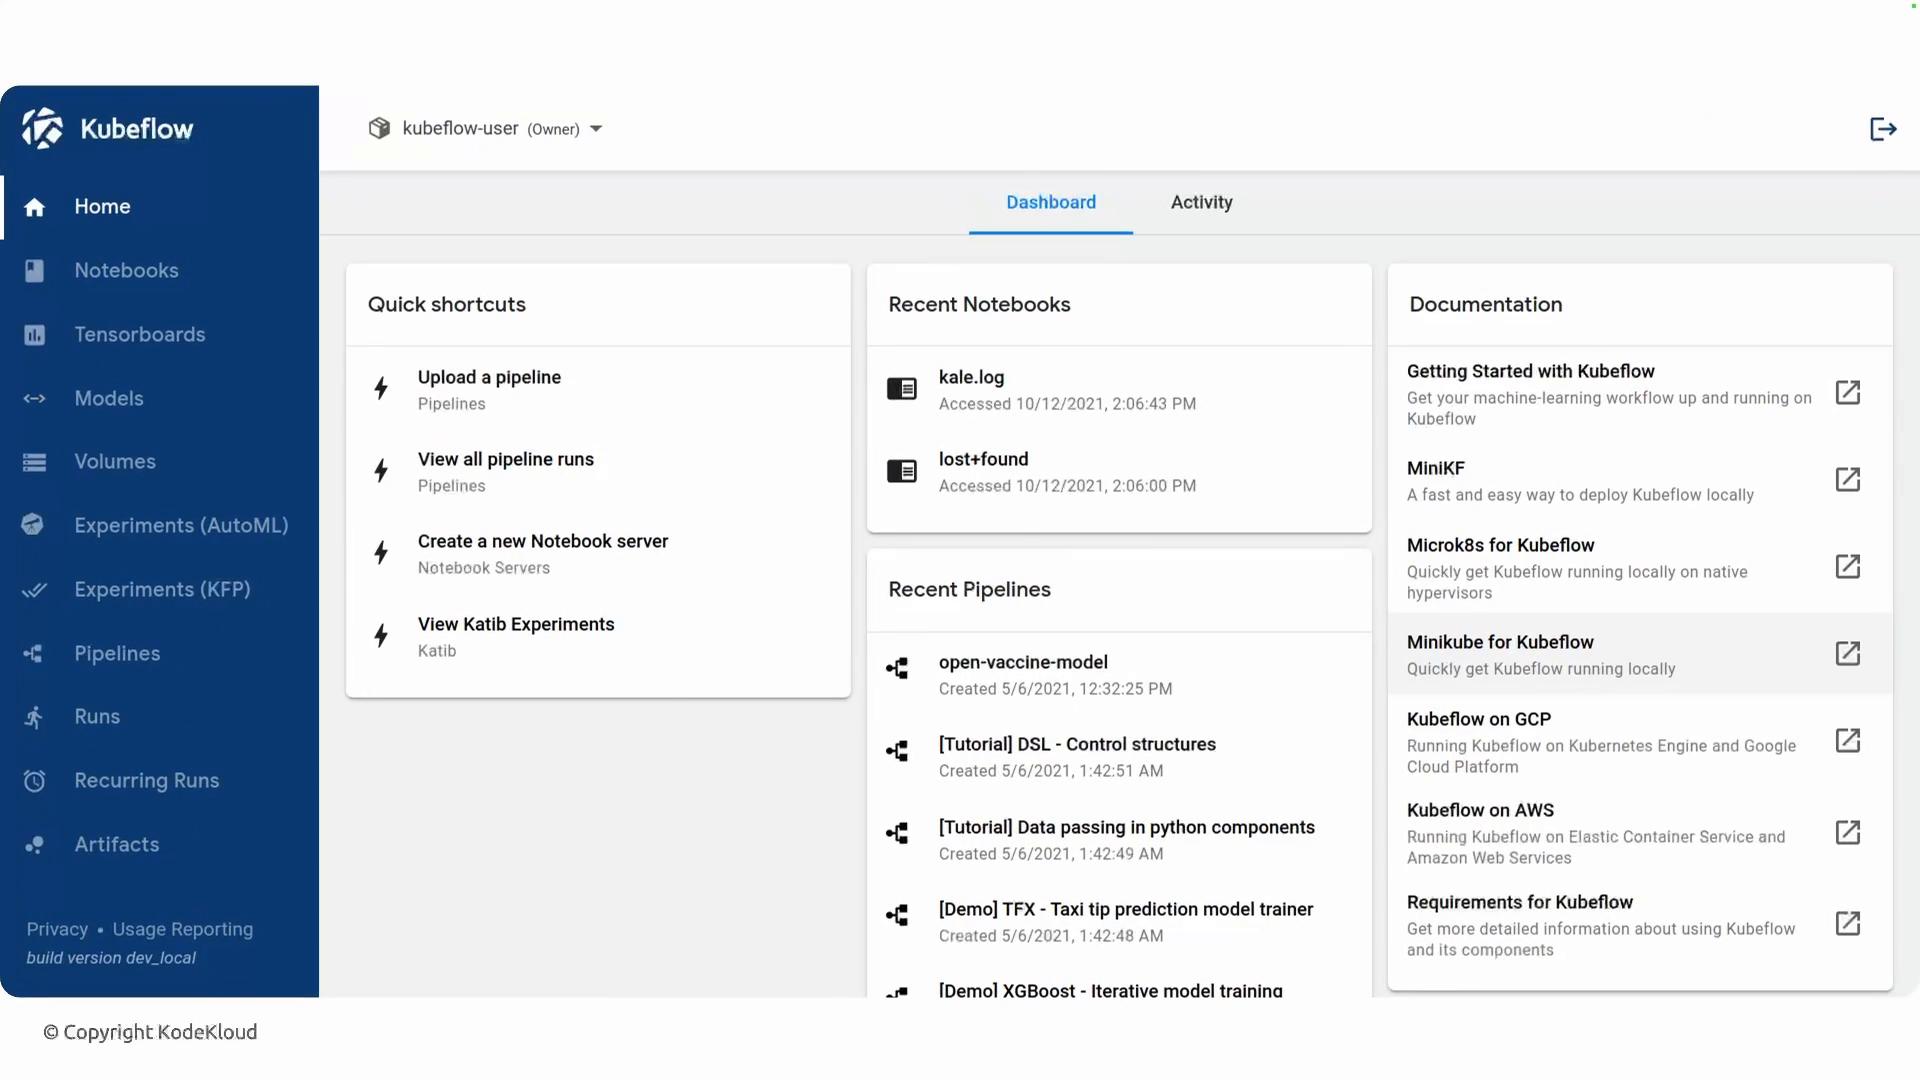Viewport: 1920px width, 1080px height.
Task: Click the notebook icon beside lost+found
Action: click(902, 471)
